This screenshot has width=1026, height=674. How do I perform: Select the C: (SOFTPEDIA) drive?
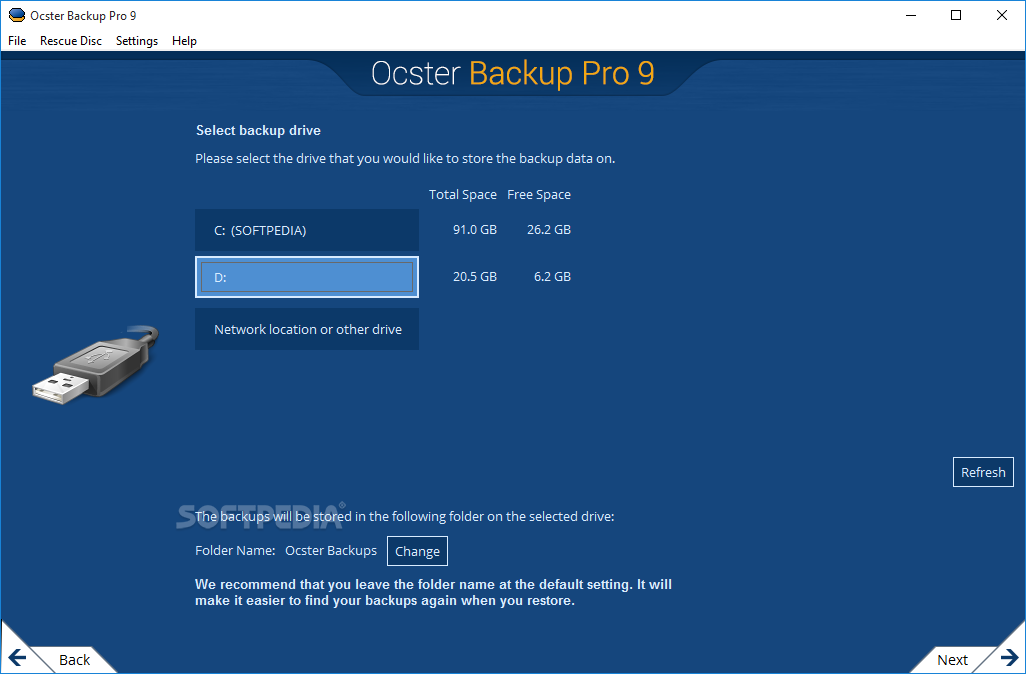pos(307,230)
